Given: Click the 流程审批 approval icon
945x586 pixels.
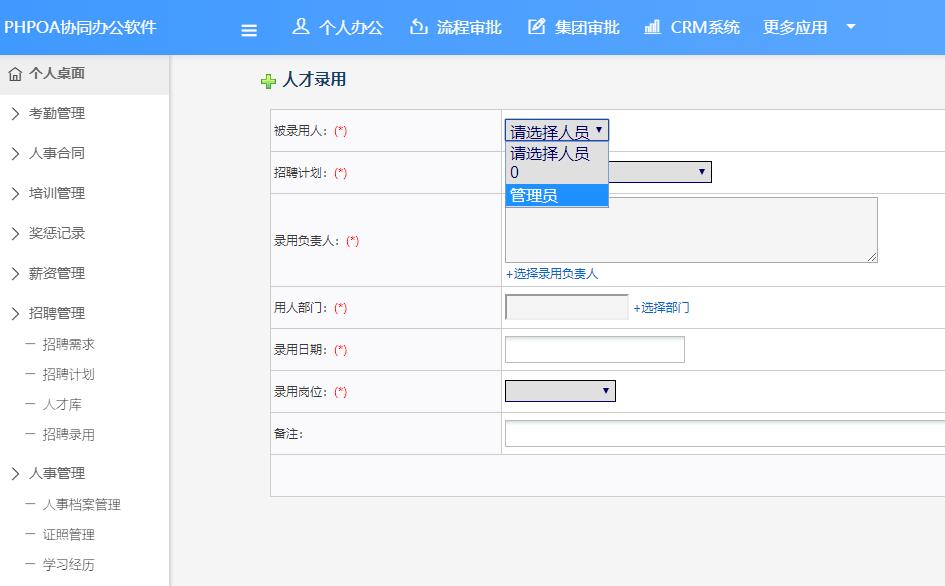Looking at the screenshot, I should pyautogui.click(x=418, y=27).
